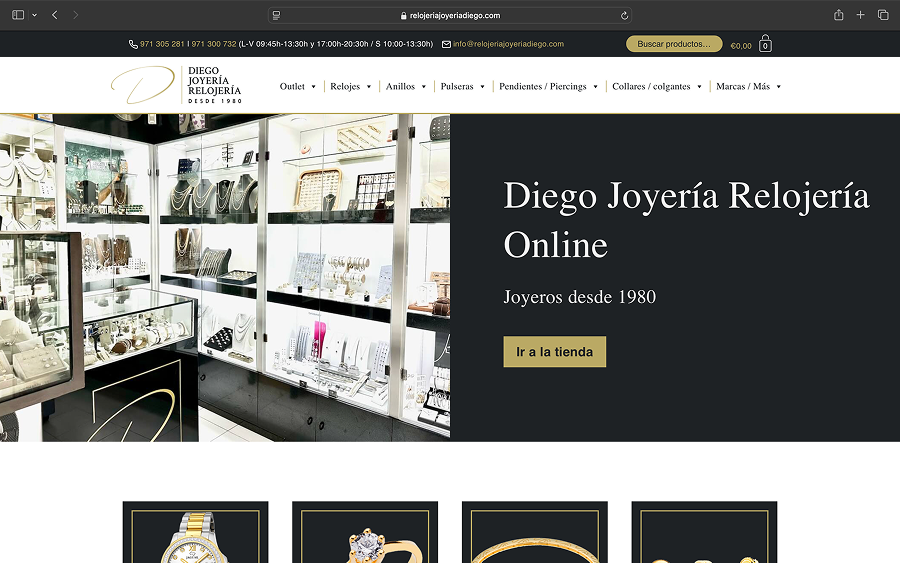Show the tab overview icon

pyautogui.click(x=883, y=15)
